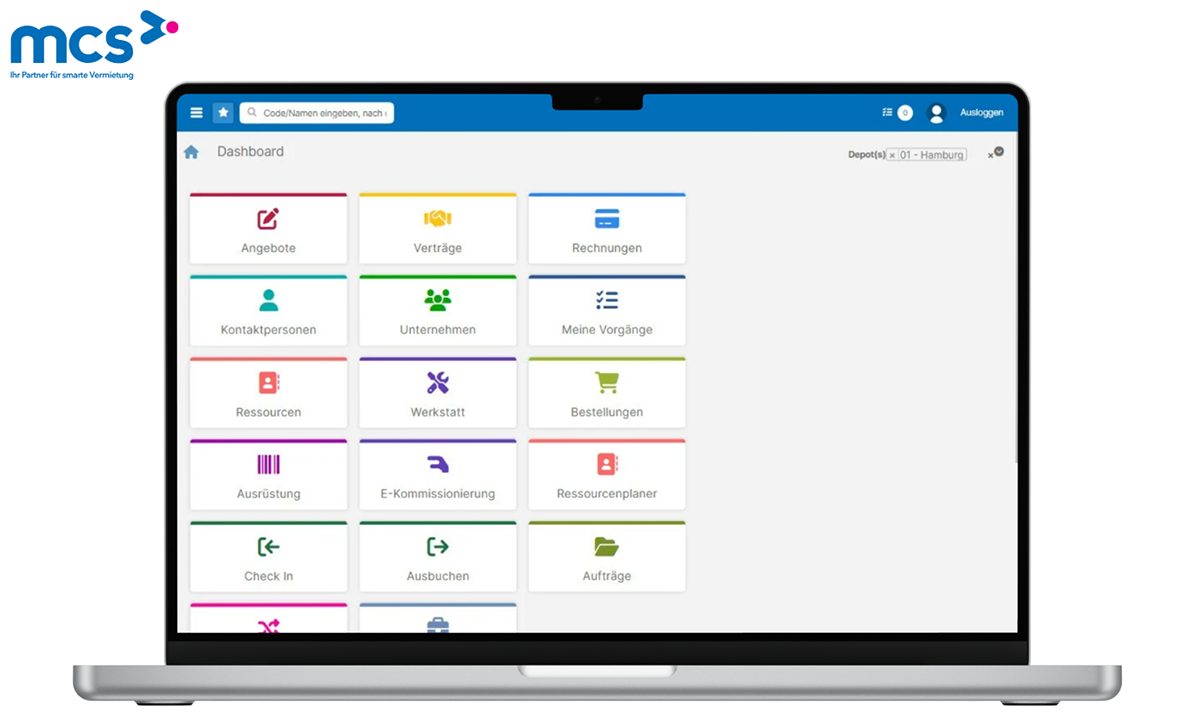Select the Ausrüstung barcode tile
The image size is (1200, 720).
[268, 475]
